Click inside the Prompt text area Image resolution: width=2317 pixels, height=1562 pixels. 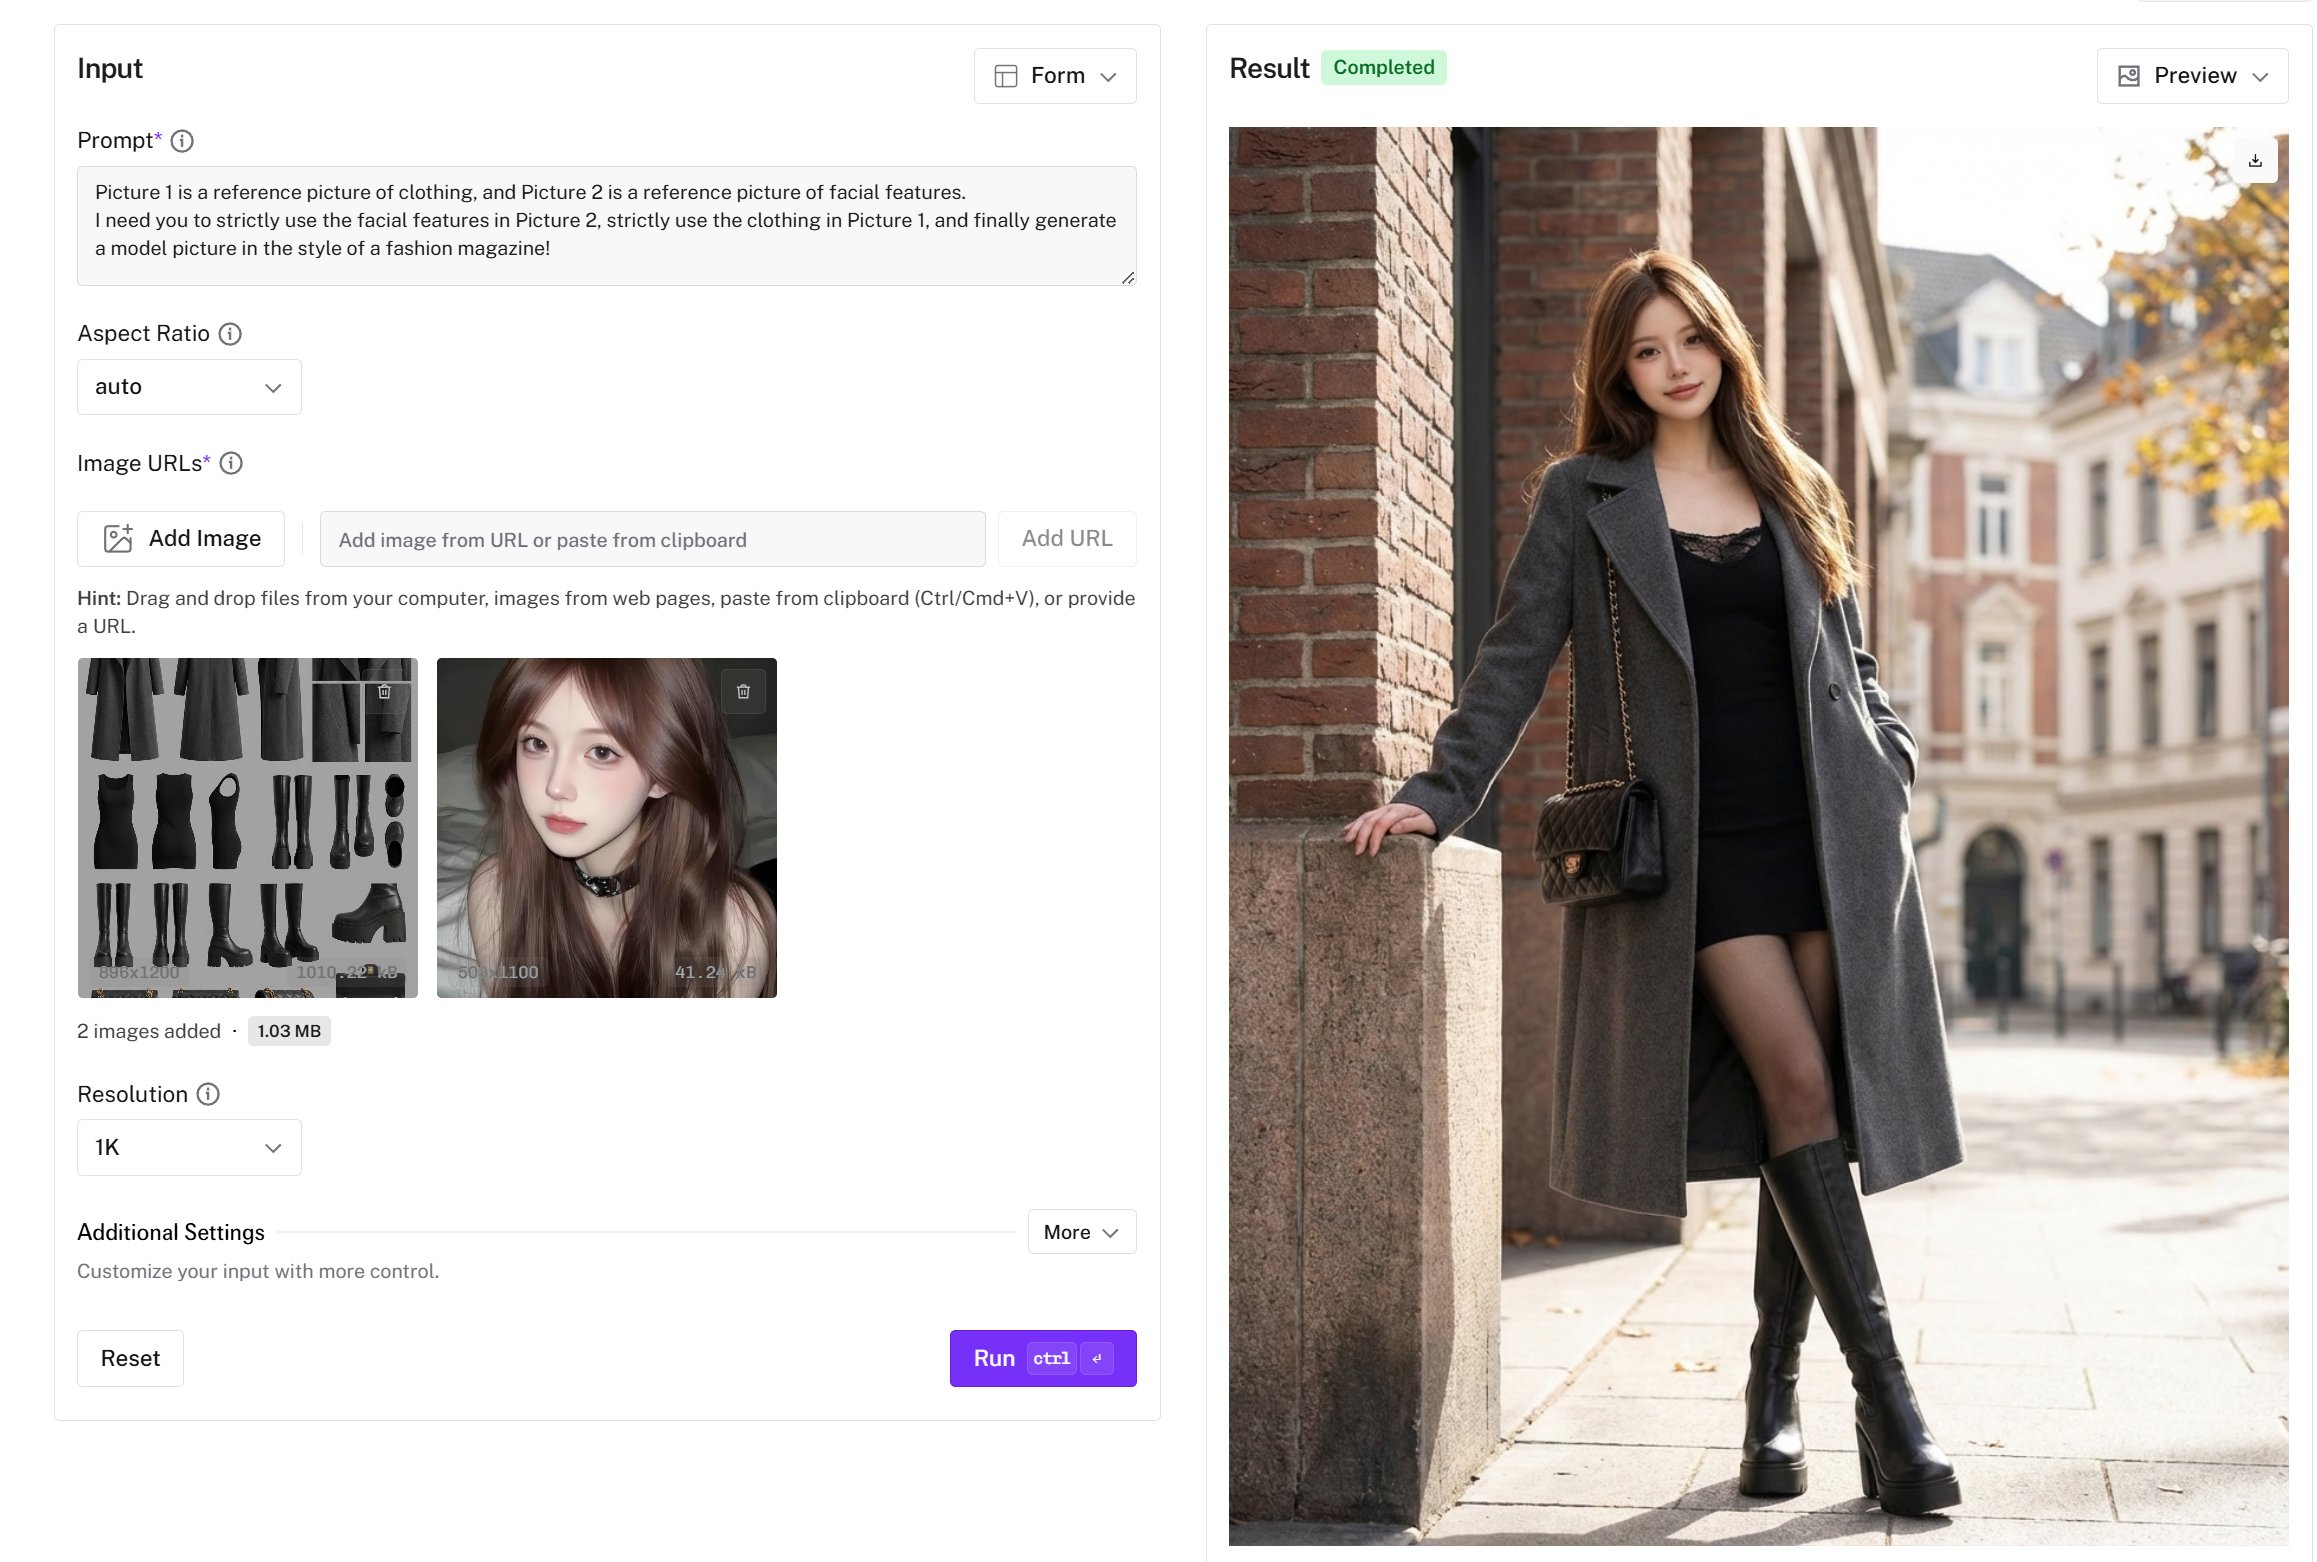click(x=606, y=225)
